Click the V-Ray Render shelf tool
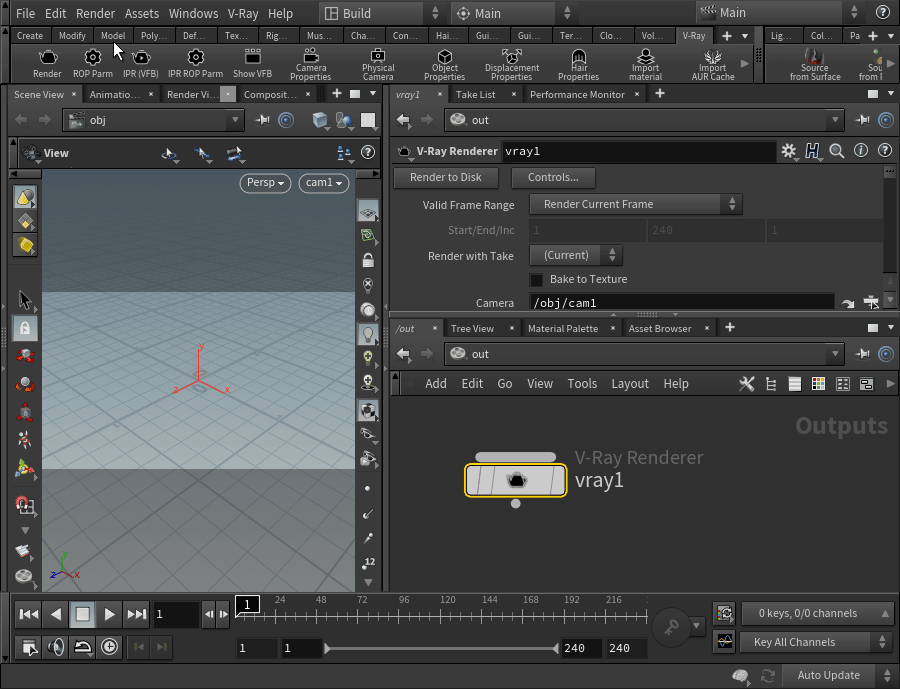Screen dimensions: 900x689 47,64
